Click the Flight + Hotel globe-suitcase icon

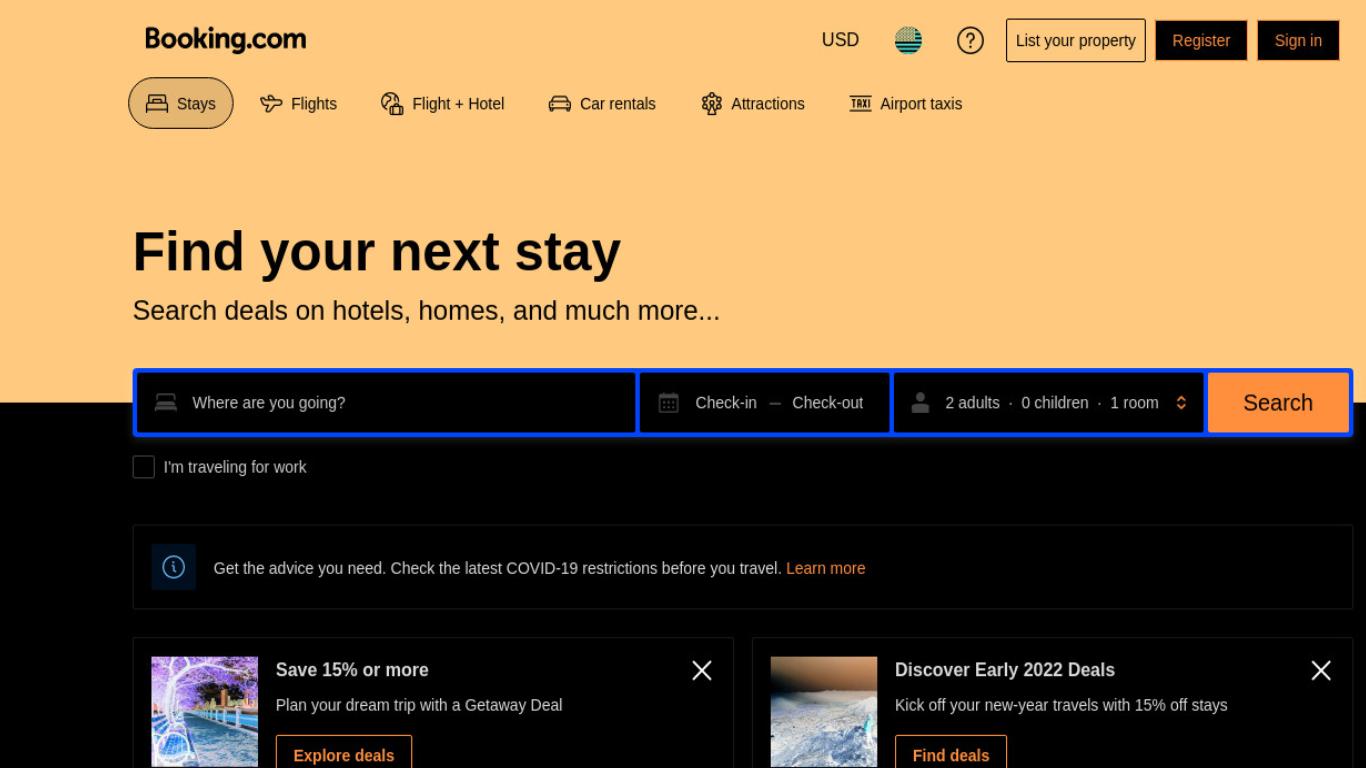click(392, 103)
